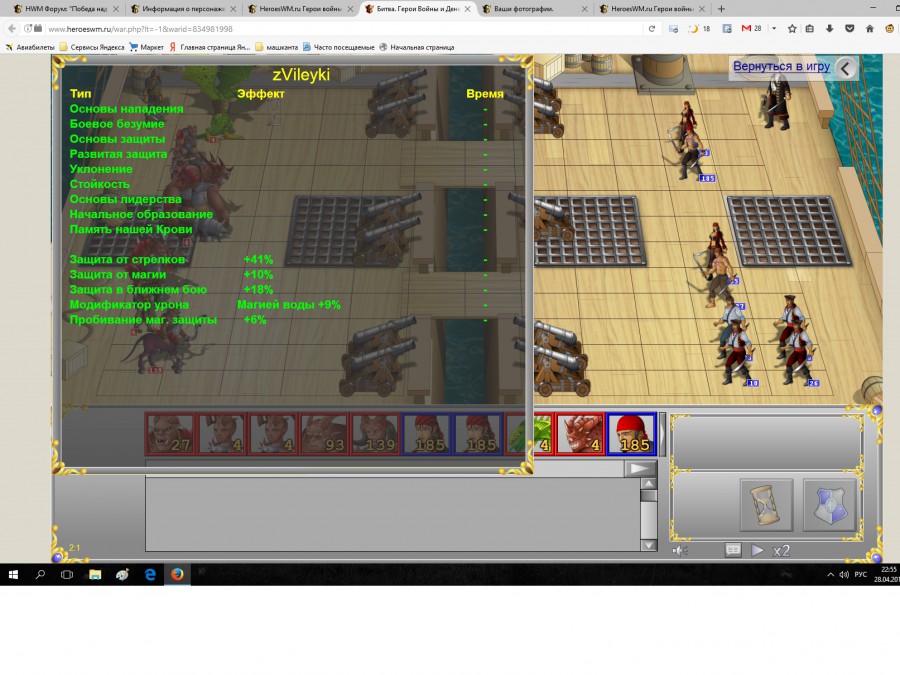The height and width of the screenshot is (675, 900).
Task: Select the queue portrait numbered 139
Action: (x=375, y=434)
